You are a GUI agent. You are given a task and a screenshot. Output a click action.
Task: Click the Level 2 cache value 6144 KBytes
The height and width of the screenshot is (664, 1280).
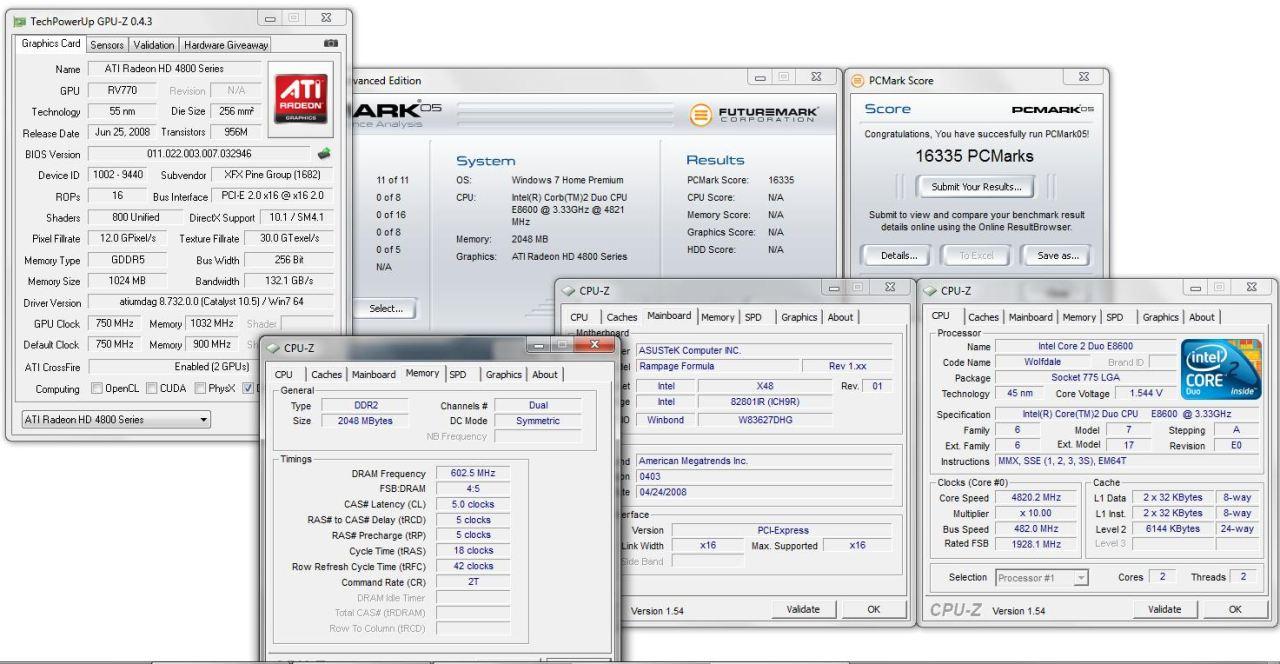(1172, 528)
